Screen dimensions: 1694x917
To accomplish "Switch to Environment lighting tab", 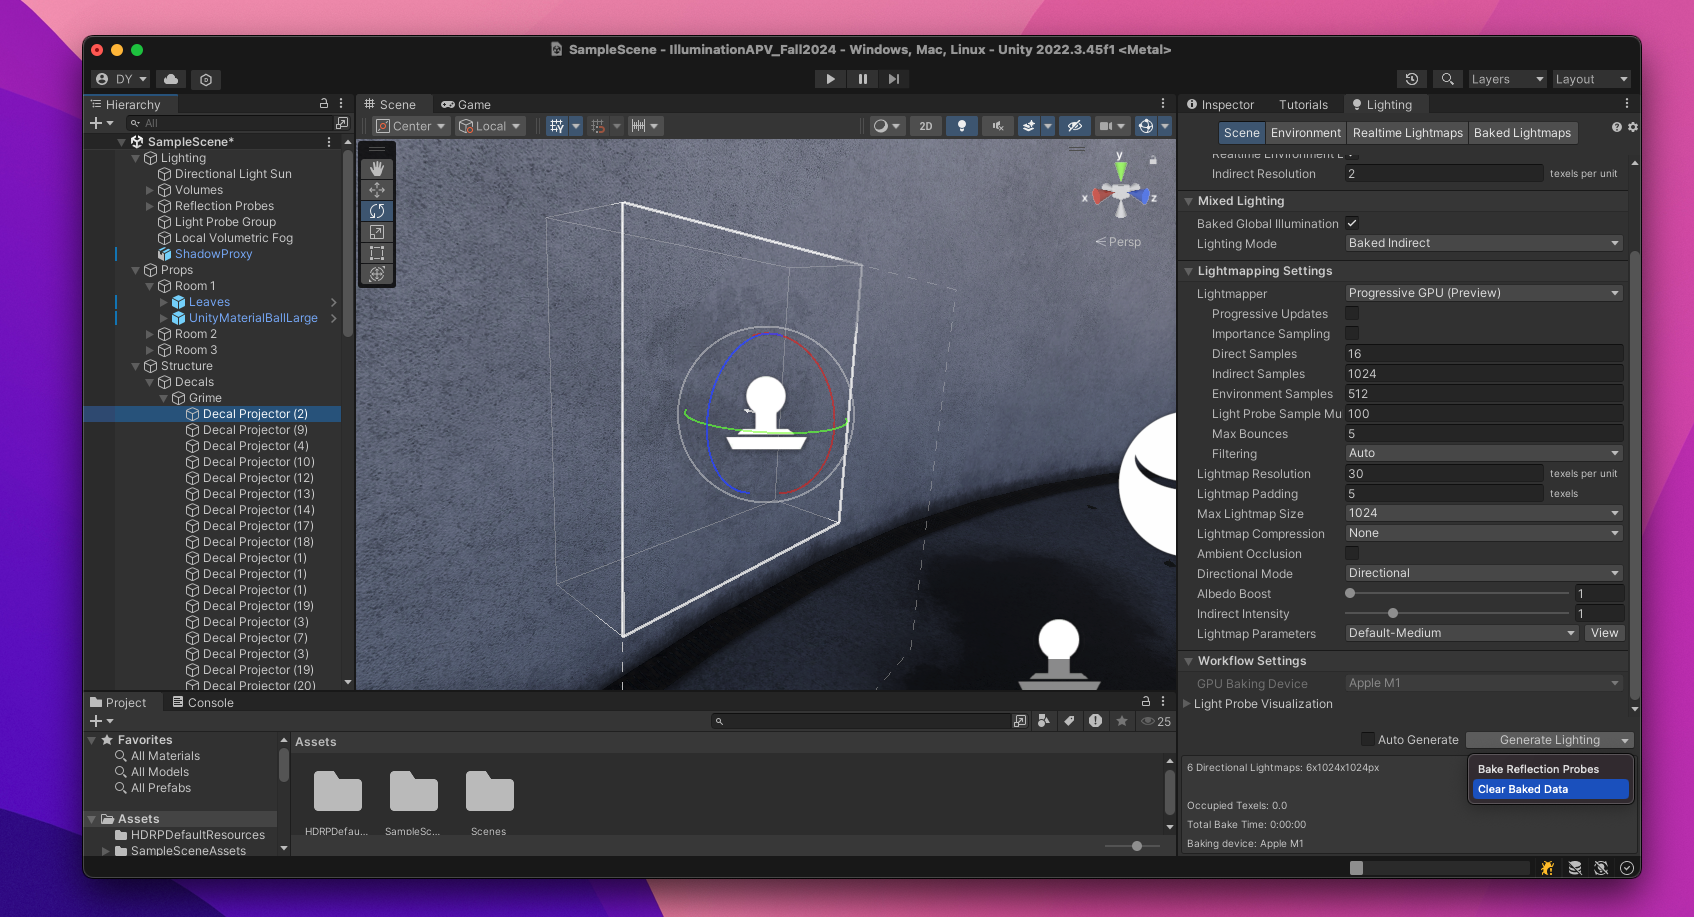I will coord(1305,133).
